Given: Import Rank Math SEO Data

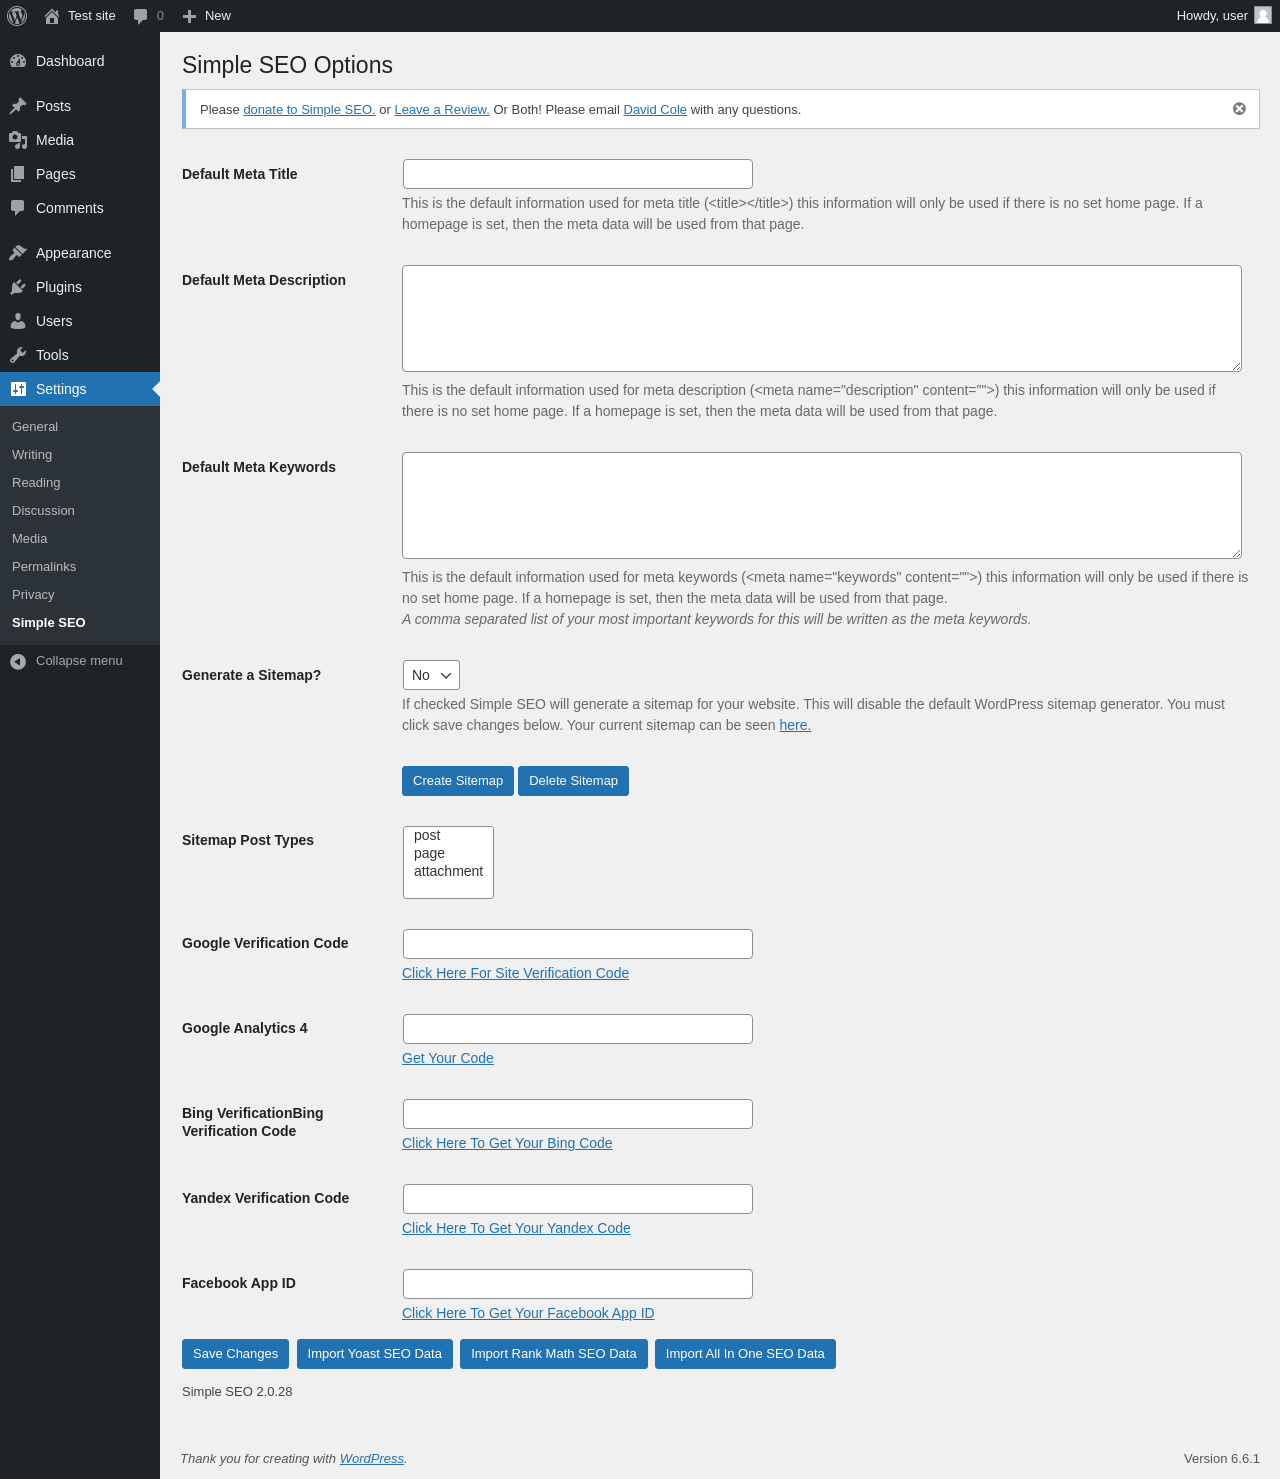Looking at the screenshot, I should pos(554,1354).
